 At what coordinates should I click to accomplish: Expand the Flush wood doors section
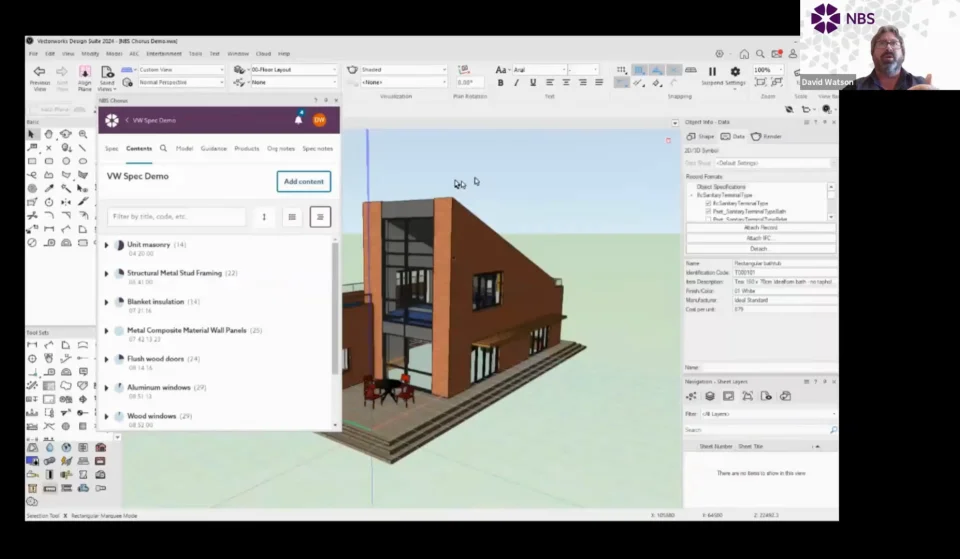[107, 359]
